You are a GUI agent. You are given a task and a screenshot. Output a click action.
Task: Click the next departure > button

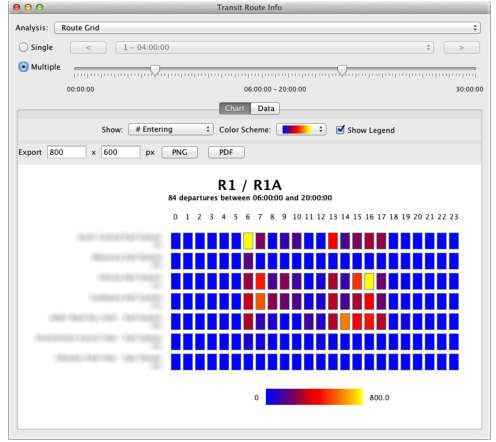[461, 47]
